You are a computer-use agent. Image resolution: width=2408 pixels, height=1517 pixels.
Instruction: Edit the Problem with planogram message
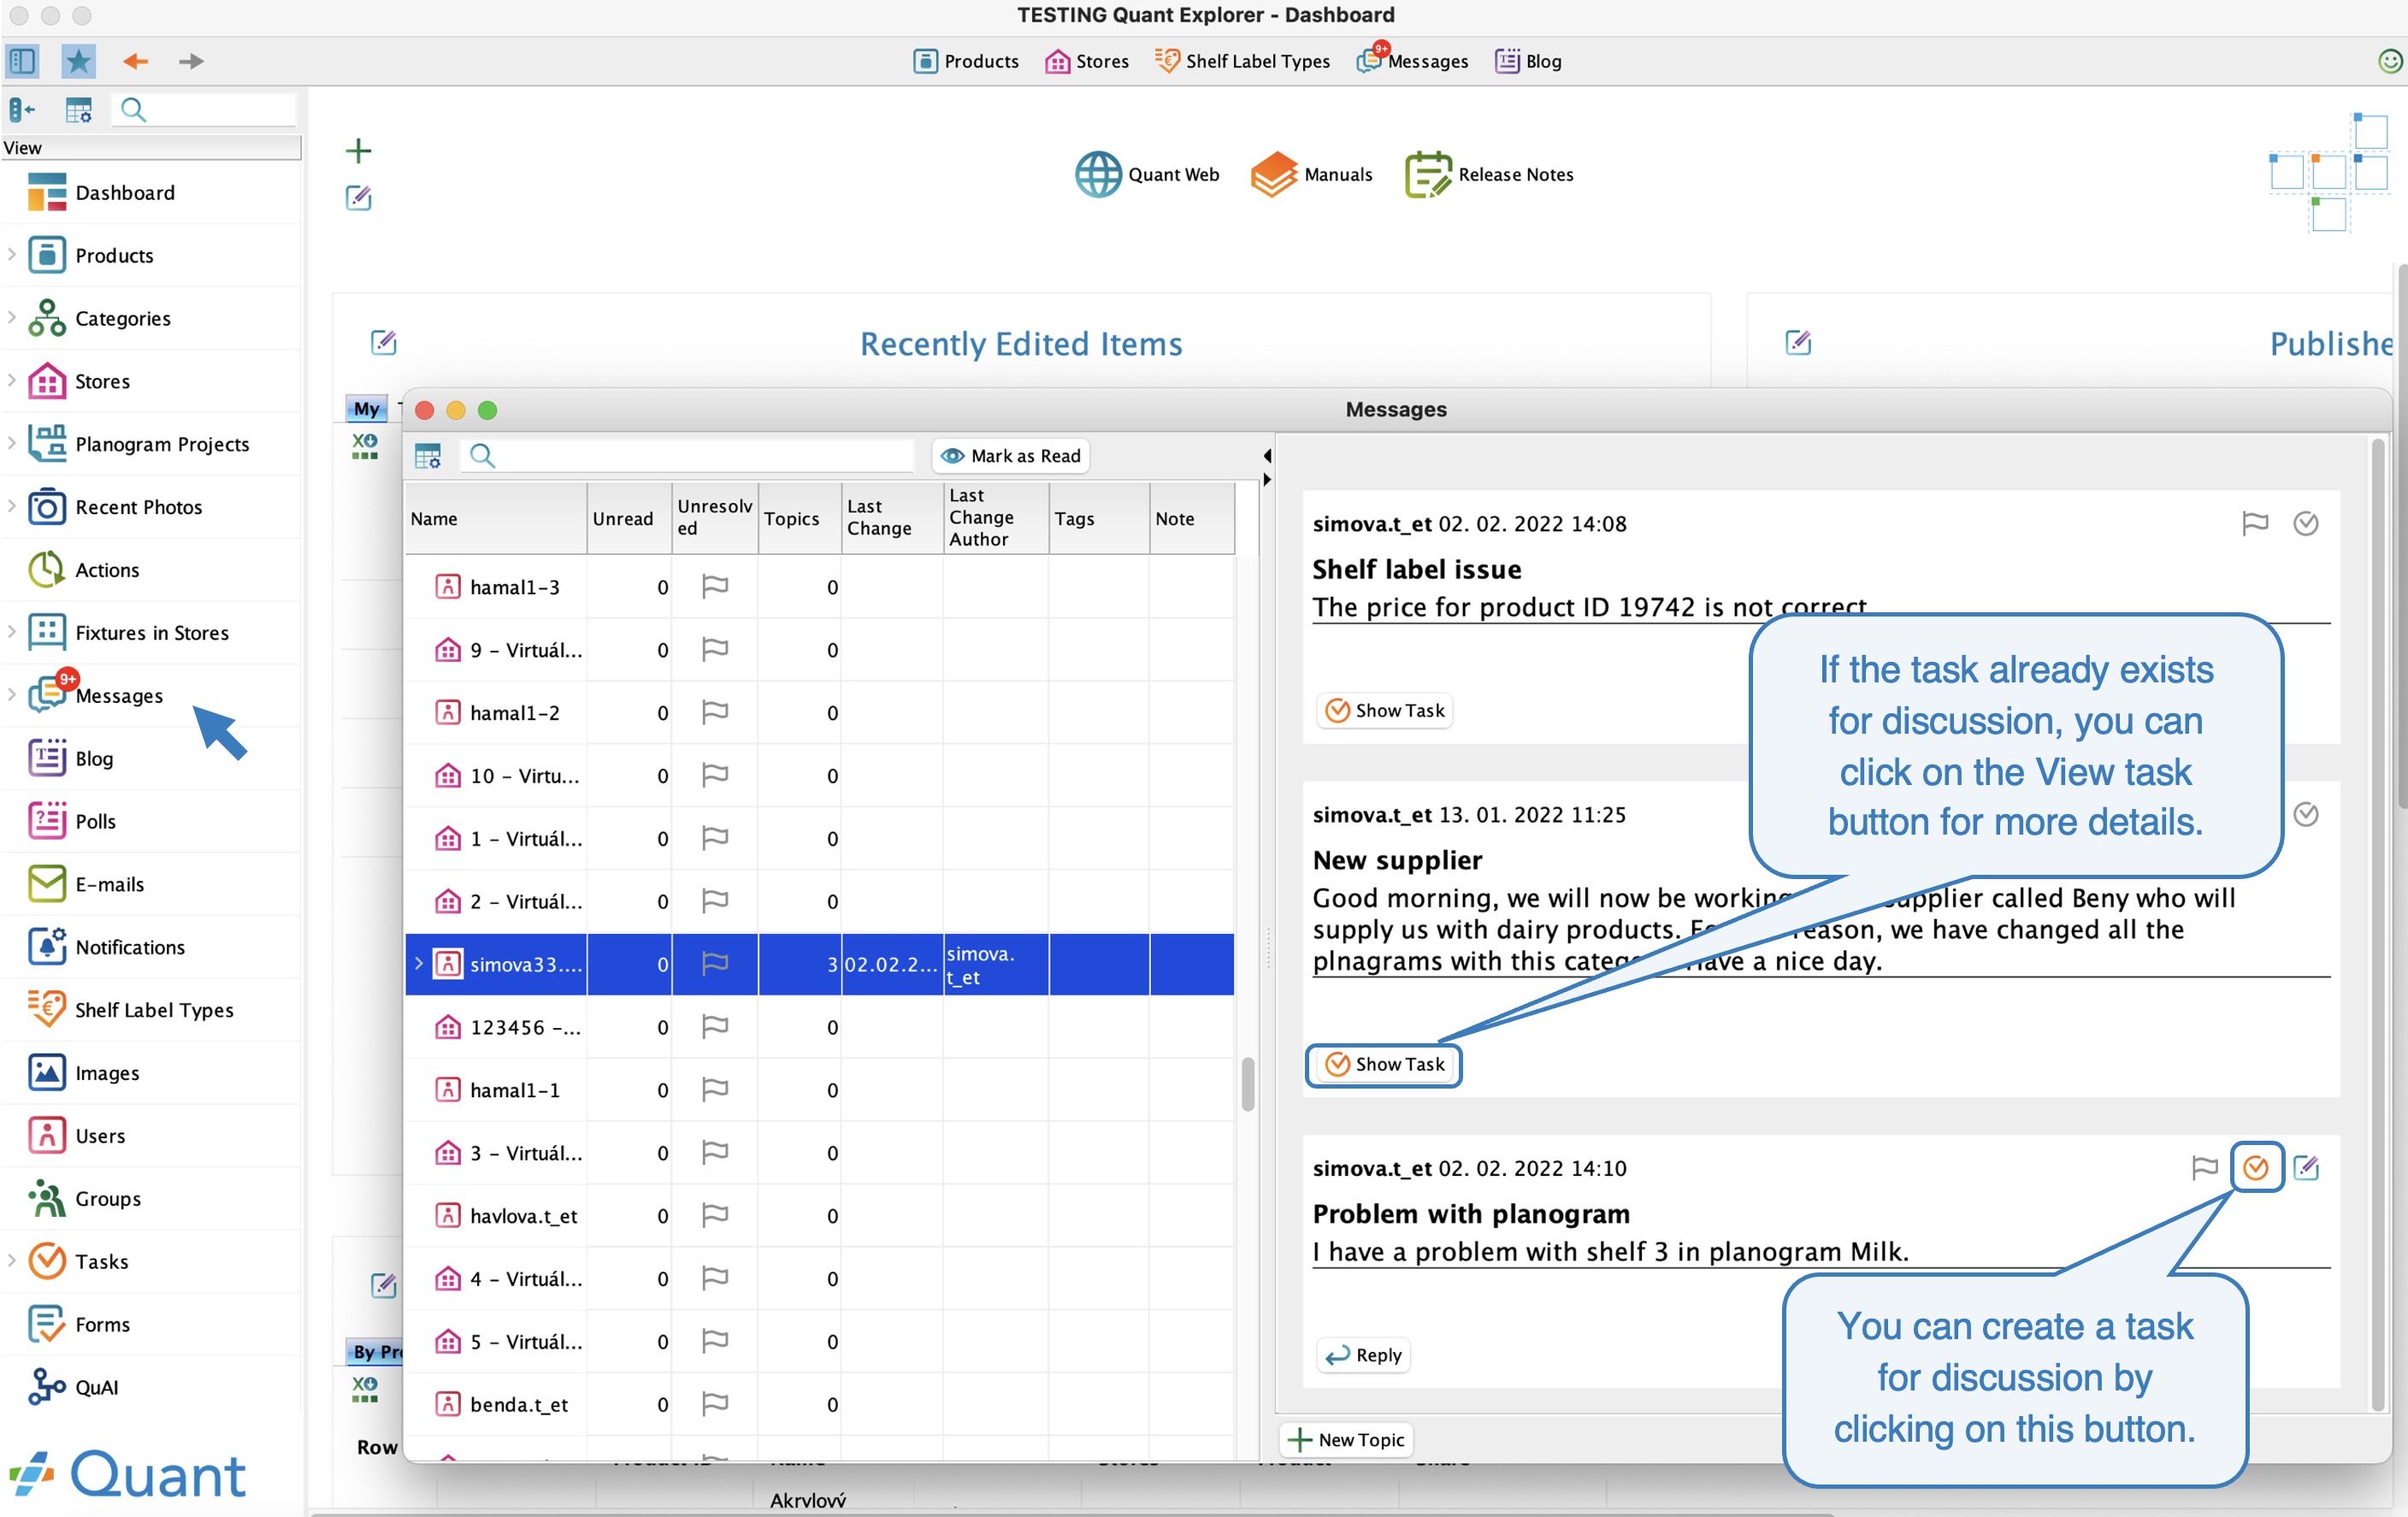pyautogui.click(x=2306, y=1167)
